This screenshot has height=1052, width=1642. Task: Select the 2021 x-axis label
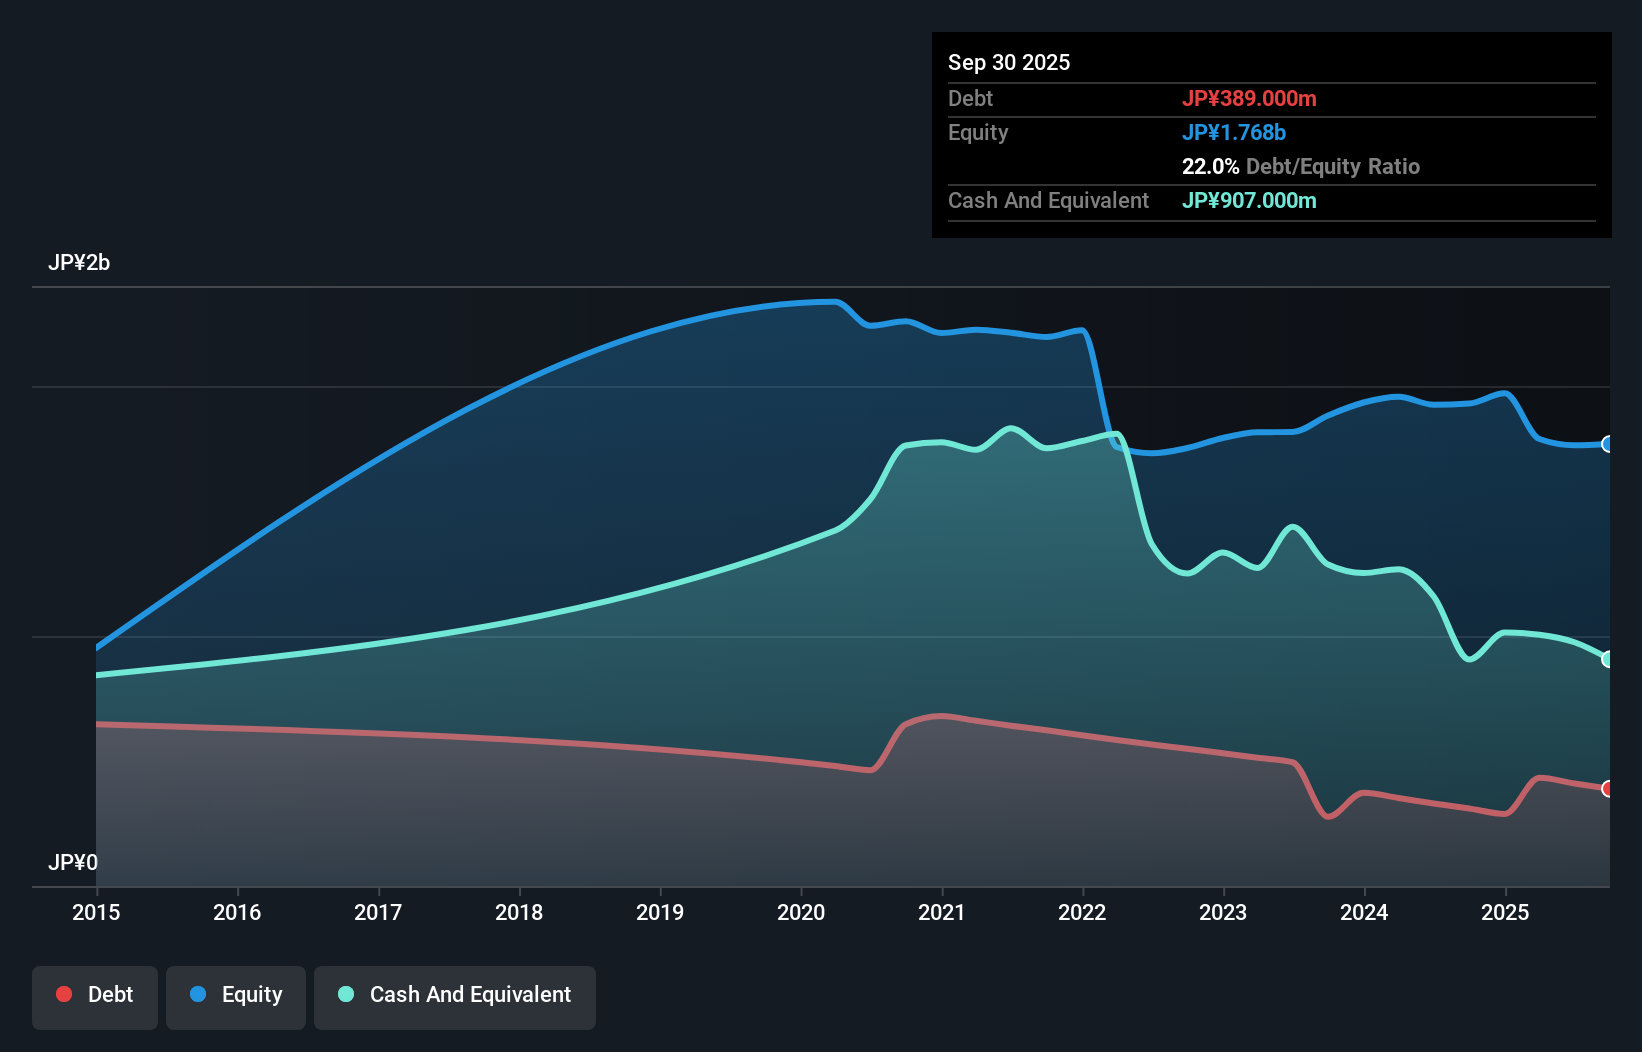click(942, 912)
